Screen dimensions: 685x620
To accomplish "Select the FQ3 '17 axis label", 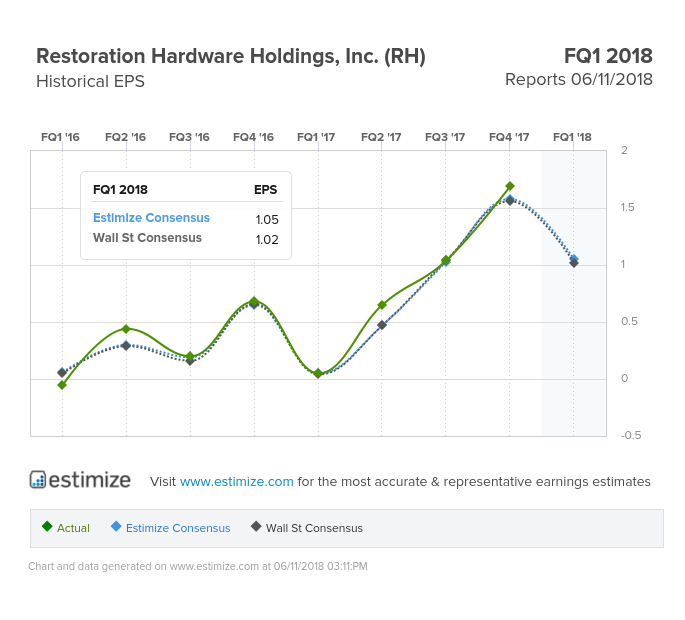I will (x=445, y=137).
